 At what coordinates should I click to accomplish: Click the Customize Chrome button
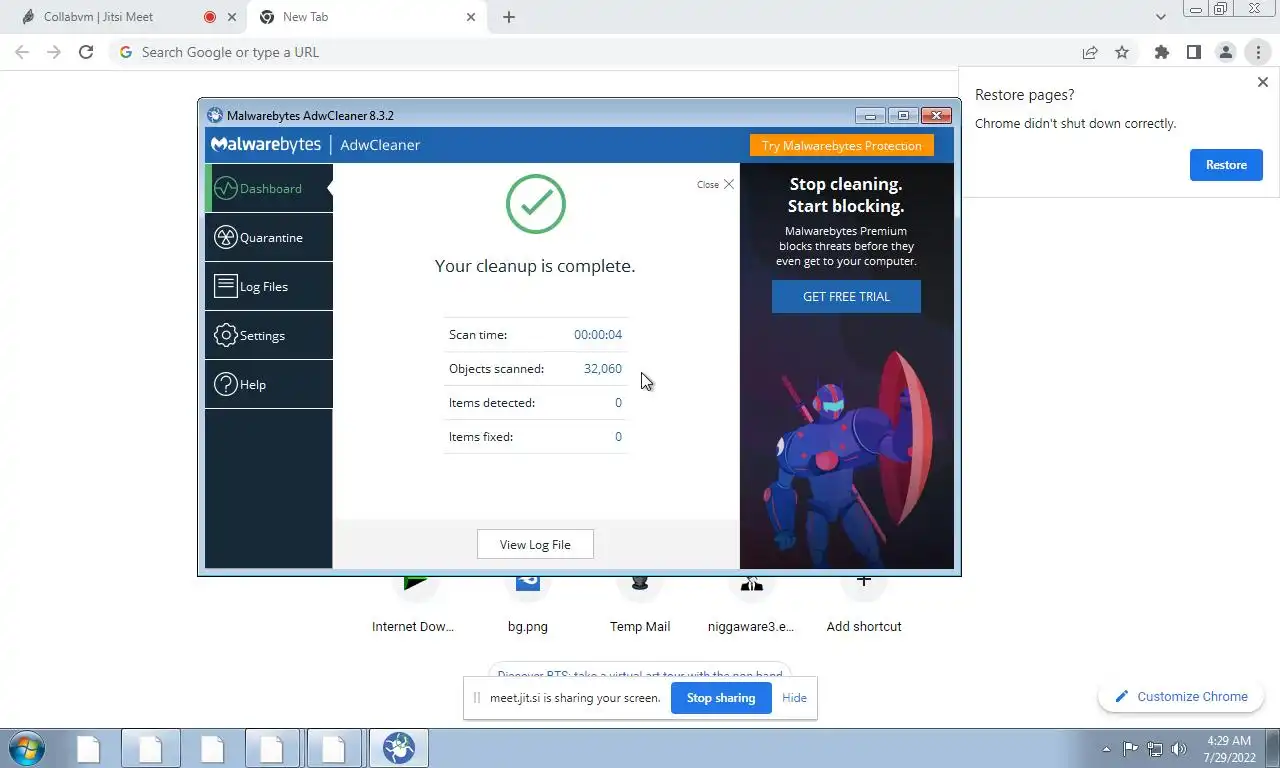point(1181,696)
